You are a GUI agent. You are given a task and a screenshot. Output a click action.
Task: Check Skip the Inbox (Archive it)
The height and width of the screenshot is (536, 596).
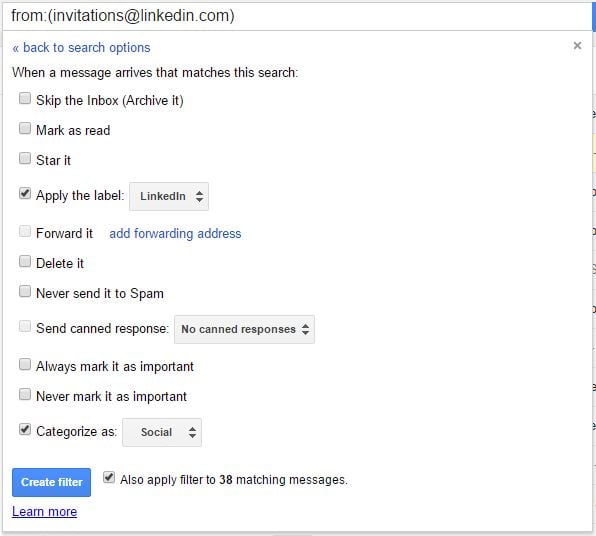[x=25, y=98]
